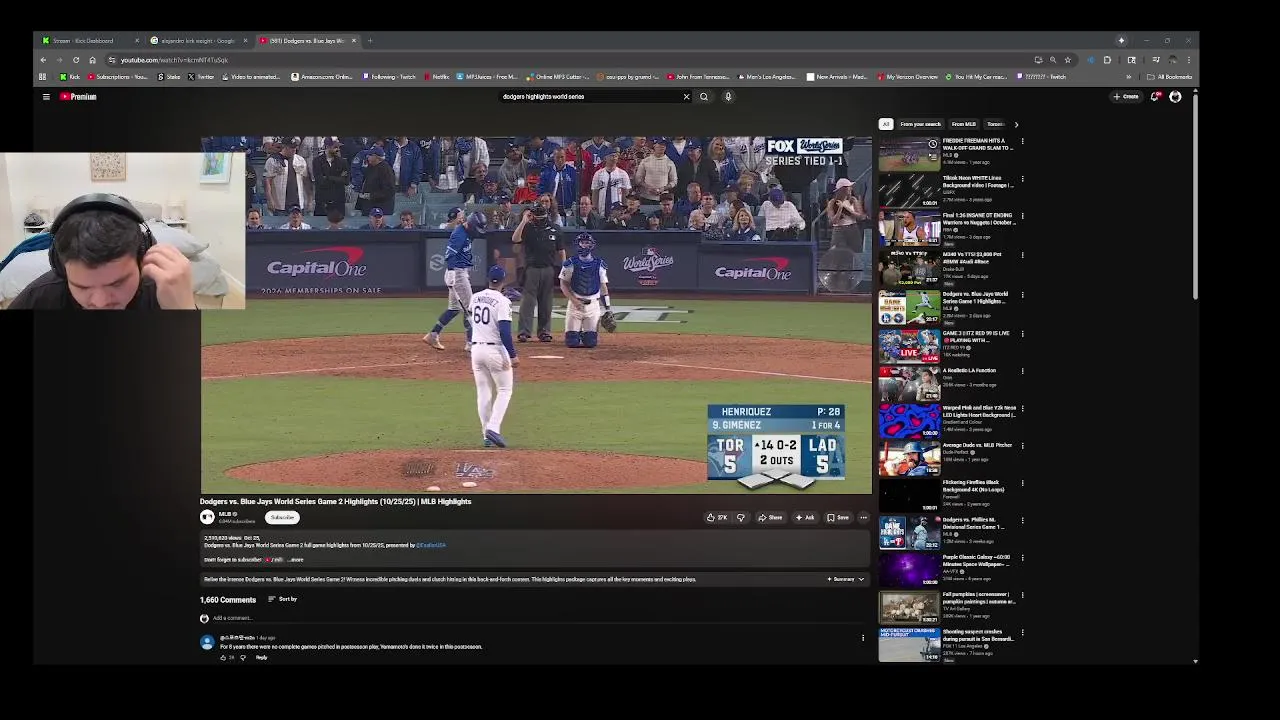Open the My Verizon Overview bookmark

click(x=907, y=77)
